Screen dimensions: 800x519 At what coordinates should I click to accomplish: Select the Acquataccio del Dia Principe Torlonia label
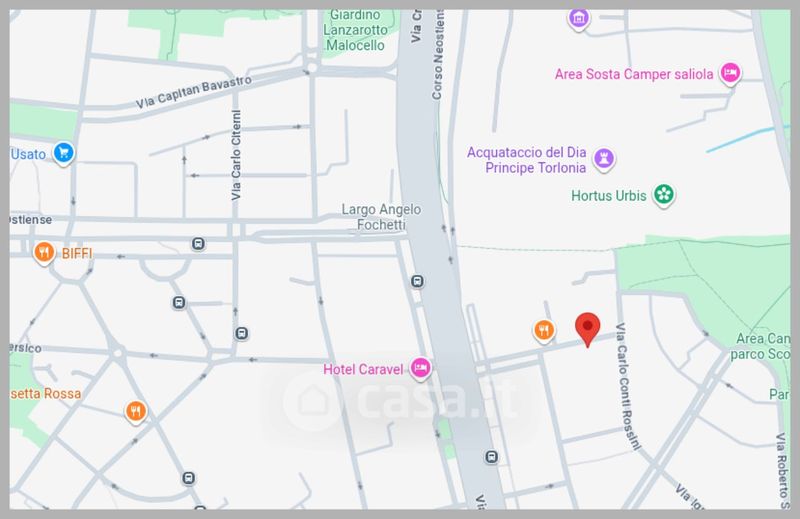click(x=527, y=160)
